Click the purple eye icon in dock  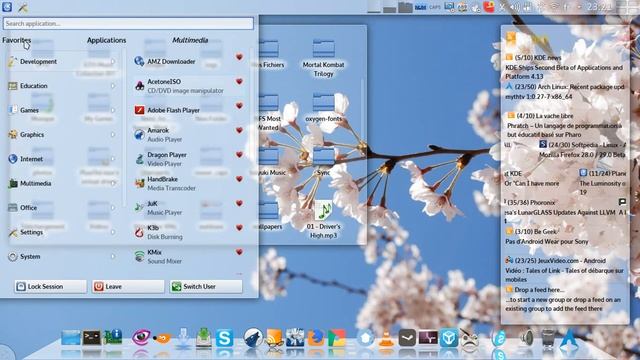(141, 338)
